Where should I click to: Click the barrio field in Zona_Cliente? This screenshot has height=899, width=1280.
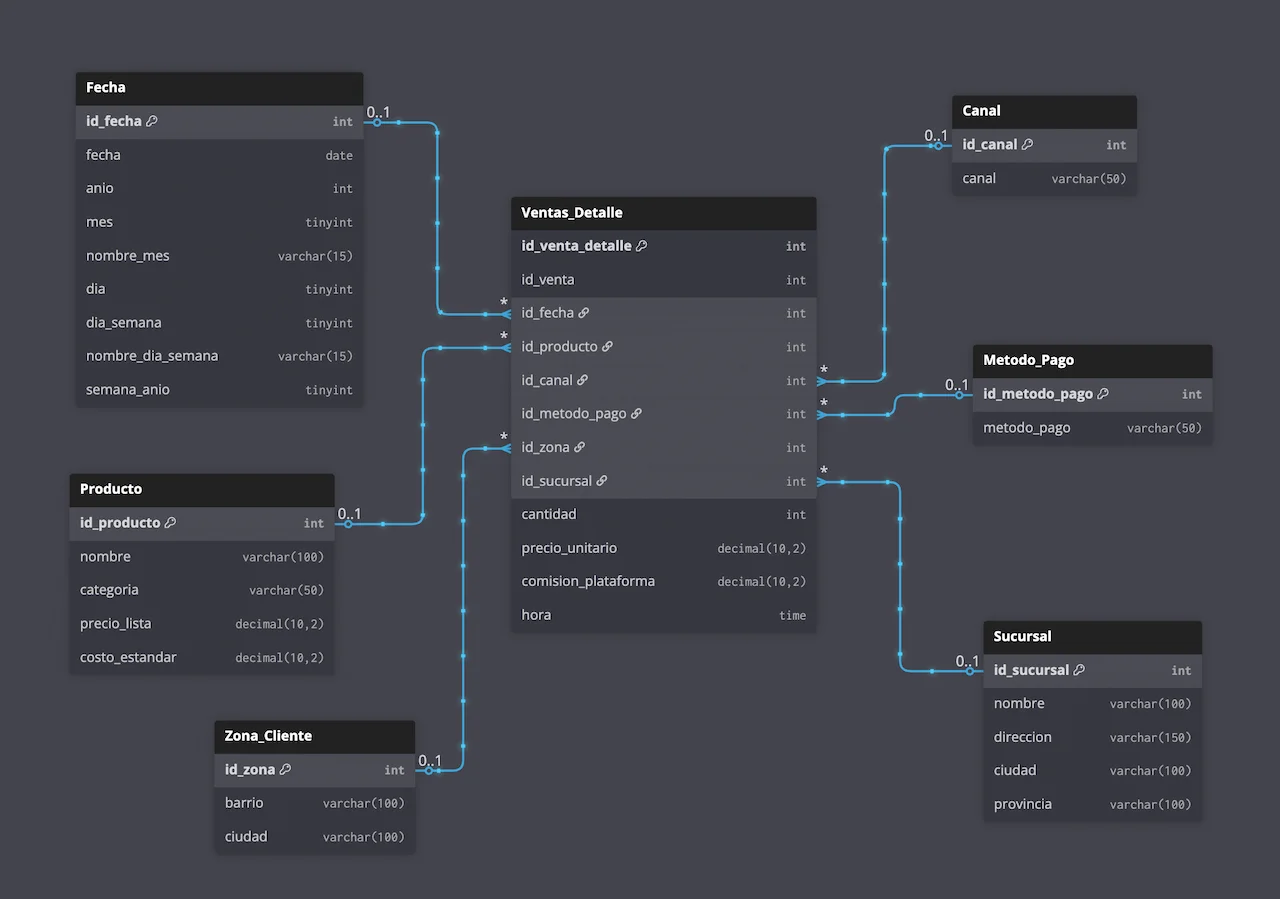point(243,802)
